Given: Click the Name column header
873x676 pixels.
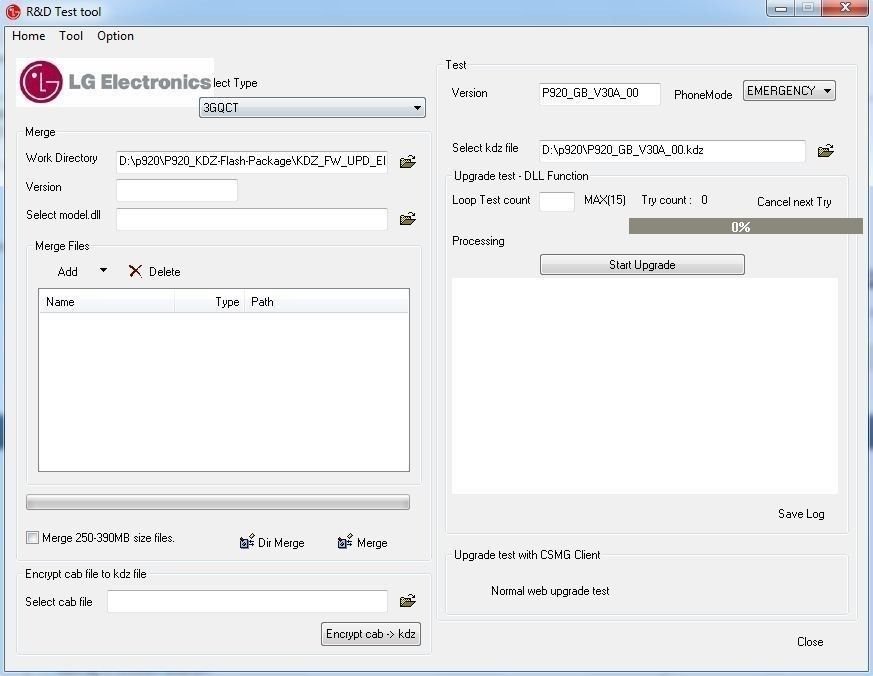Looking at the screenshot, I should pos(107,301).
